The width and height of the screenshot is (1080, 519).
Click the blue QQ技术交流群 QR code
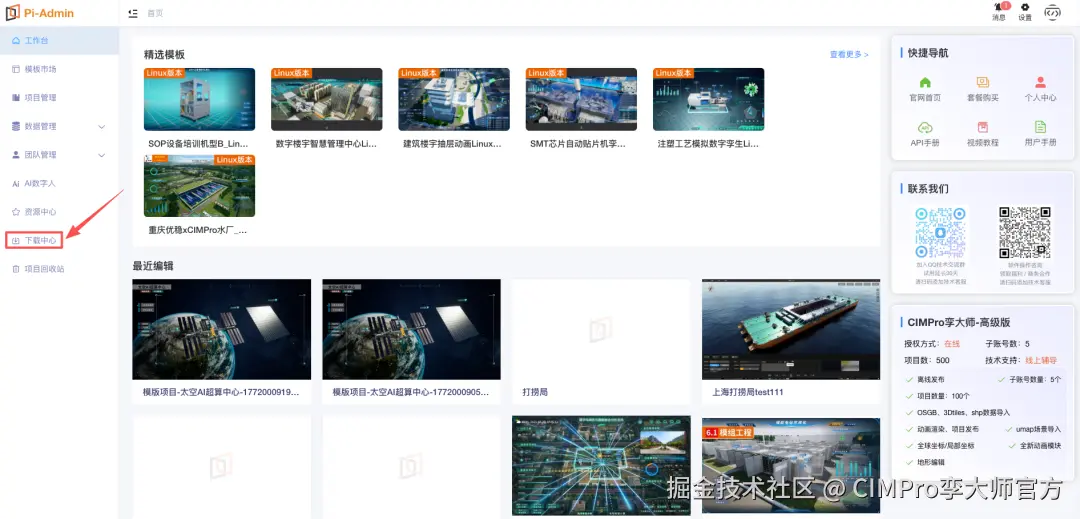coord(941,233)
